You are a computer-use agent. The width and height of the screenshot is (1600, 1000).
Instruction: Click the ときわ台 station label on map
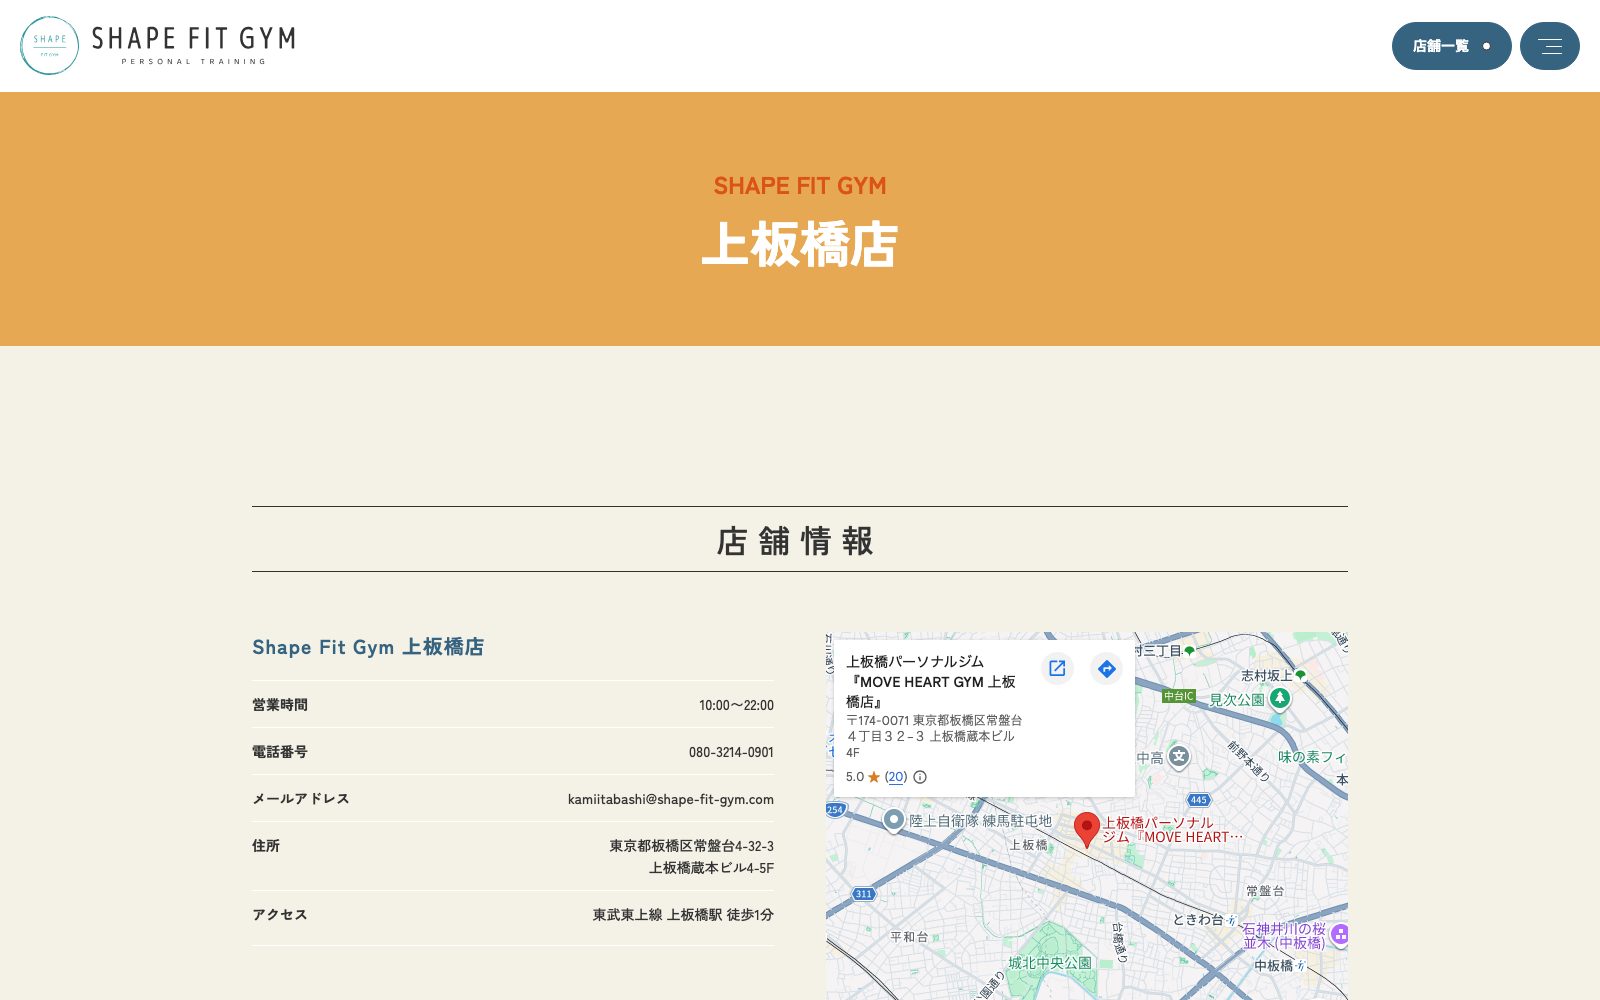[1197, 919]
